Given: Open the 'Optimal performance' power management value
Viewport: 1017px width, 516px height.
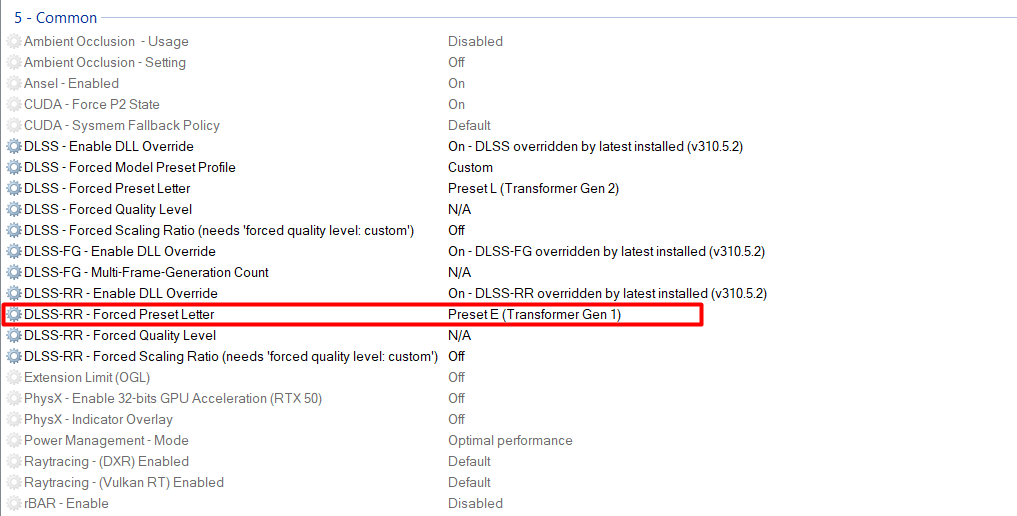Looking at the screenshot, I should pyautogui.click(x=510, y=441).
